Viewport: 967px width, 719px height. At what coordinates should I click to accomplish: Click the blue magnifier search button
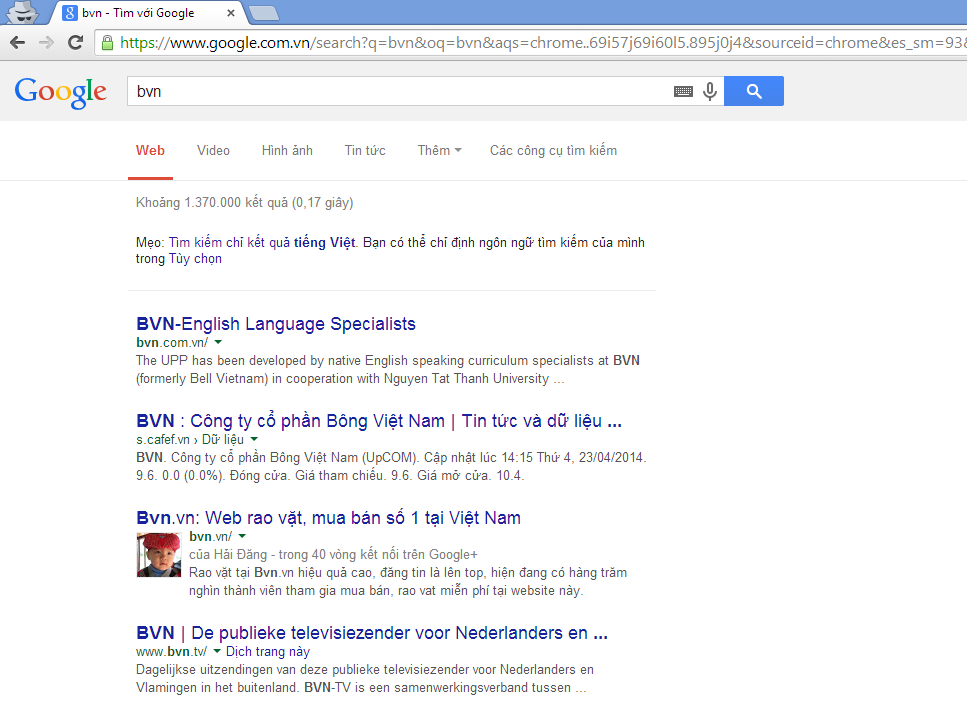tap(754, 91)
